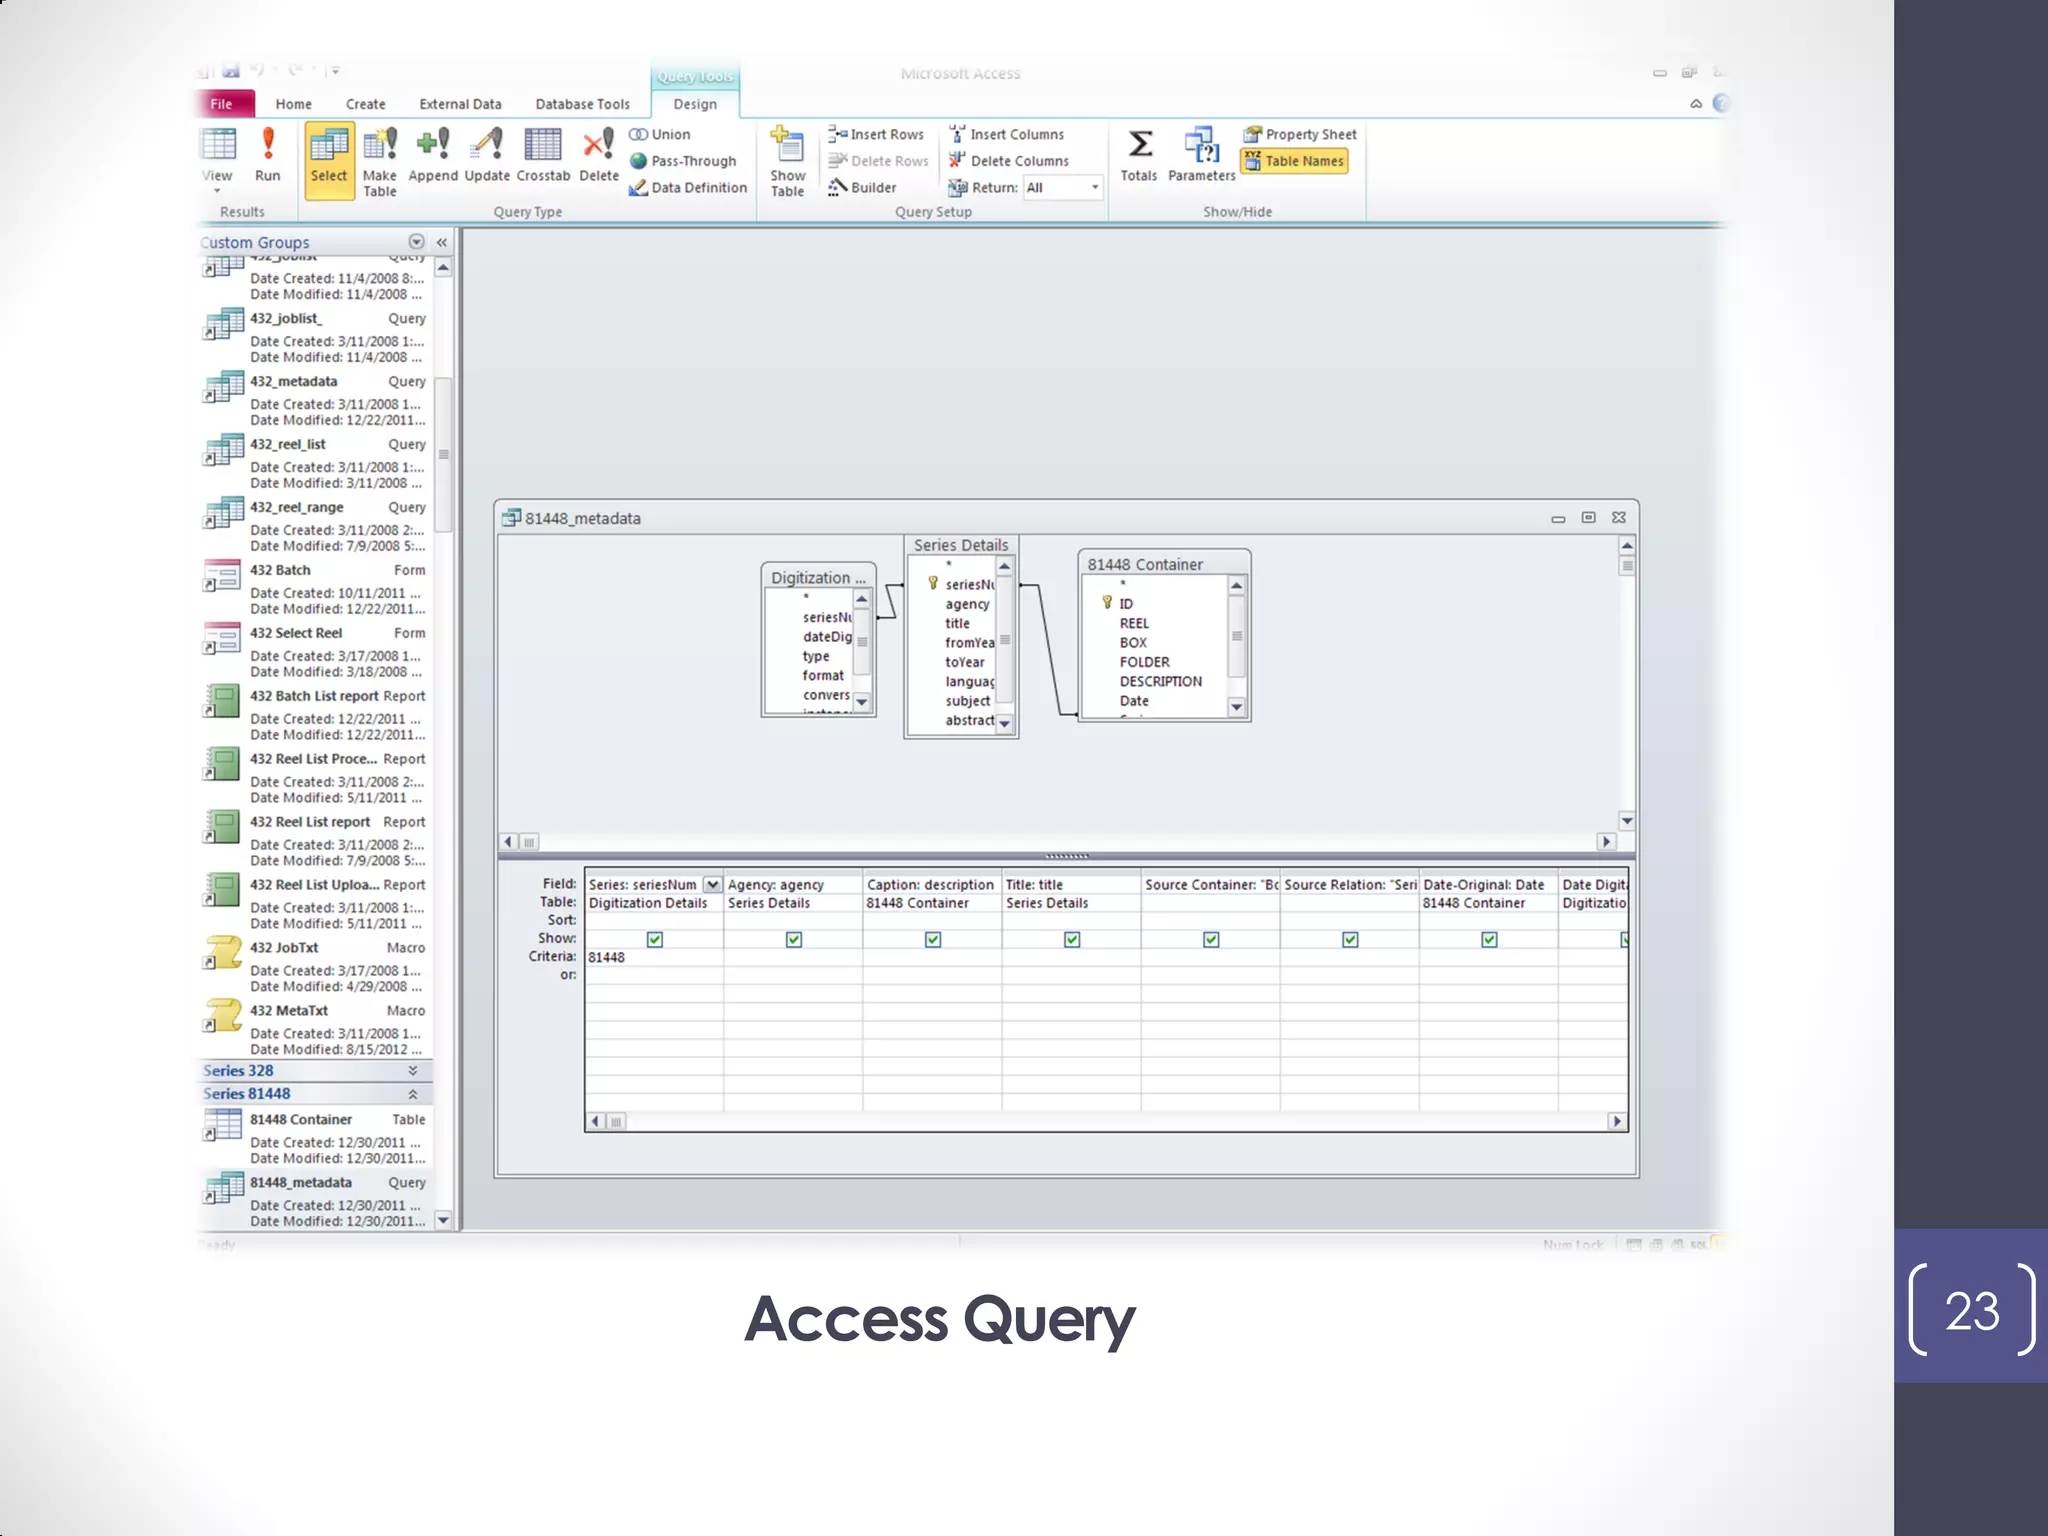Uncheck Show for Caption: description column
Viewport: 2048px width, 1536px height.
point(933,939)
